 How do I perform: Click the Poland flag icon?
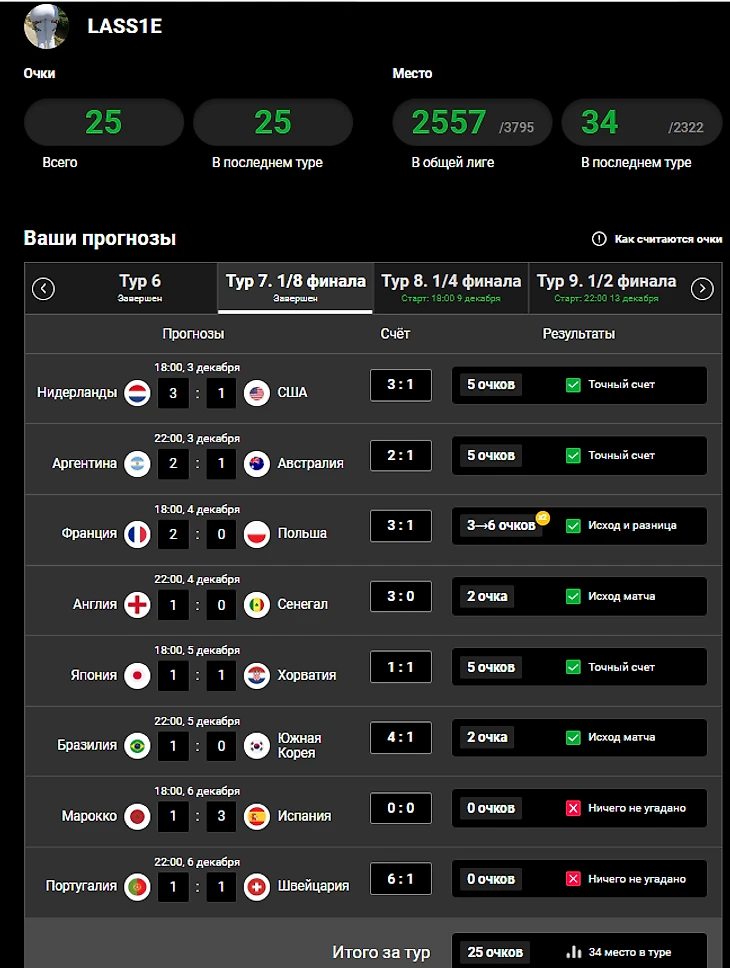[257, 534]
